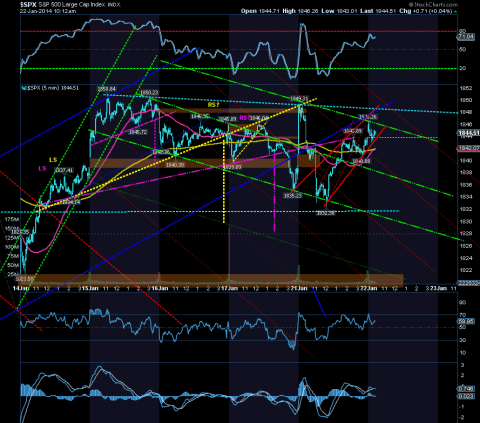Click the yellow RS? annotation

tap(213, 105)
